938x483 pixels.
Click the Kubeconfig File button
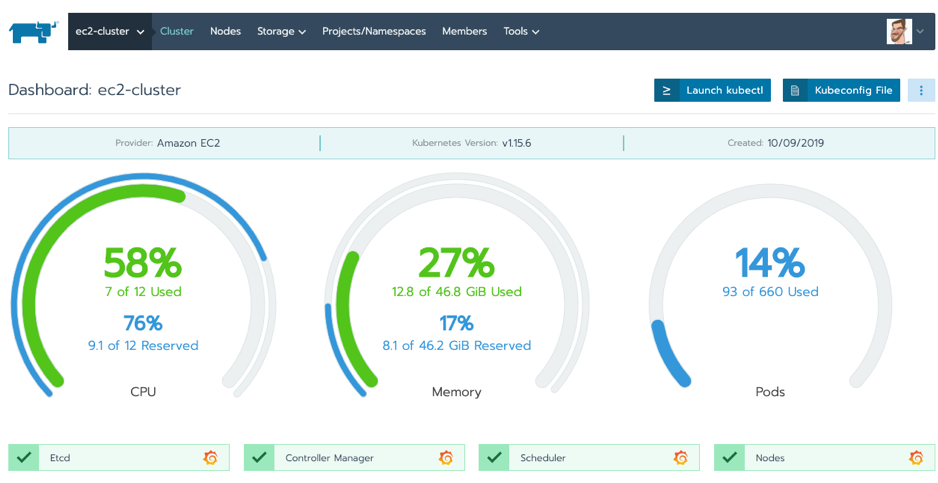coord(841,91)
